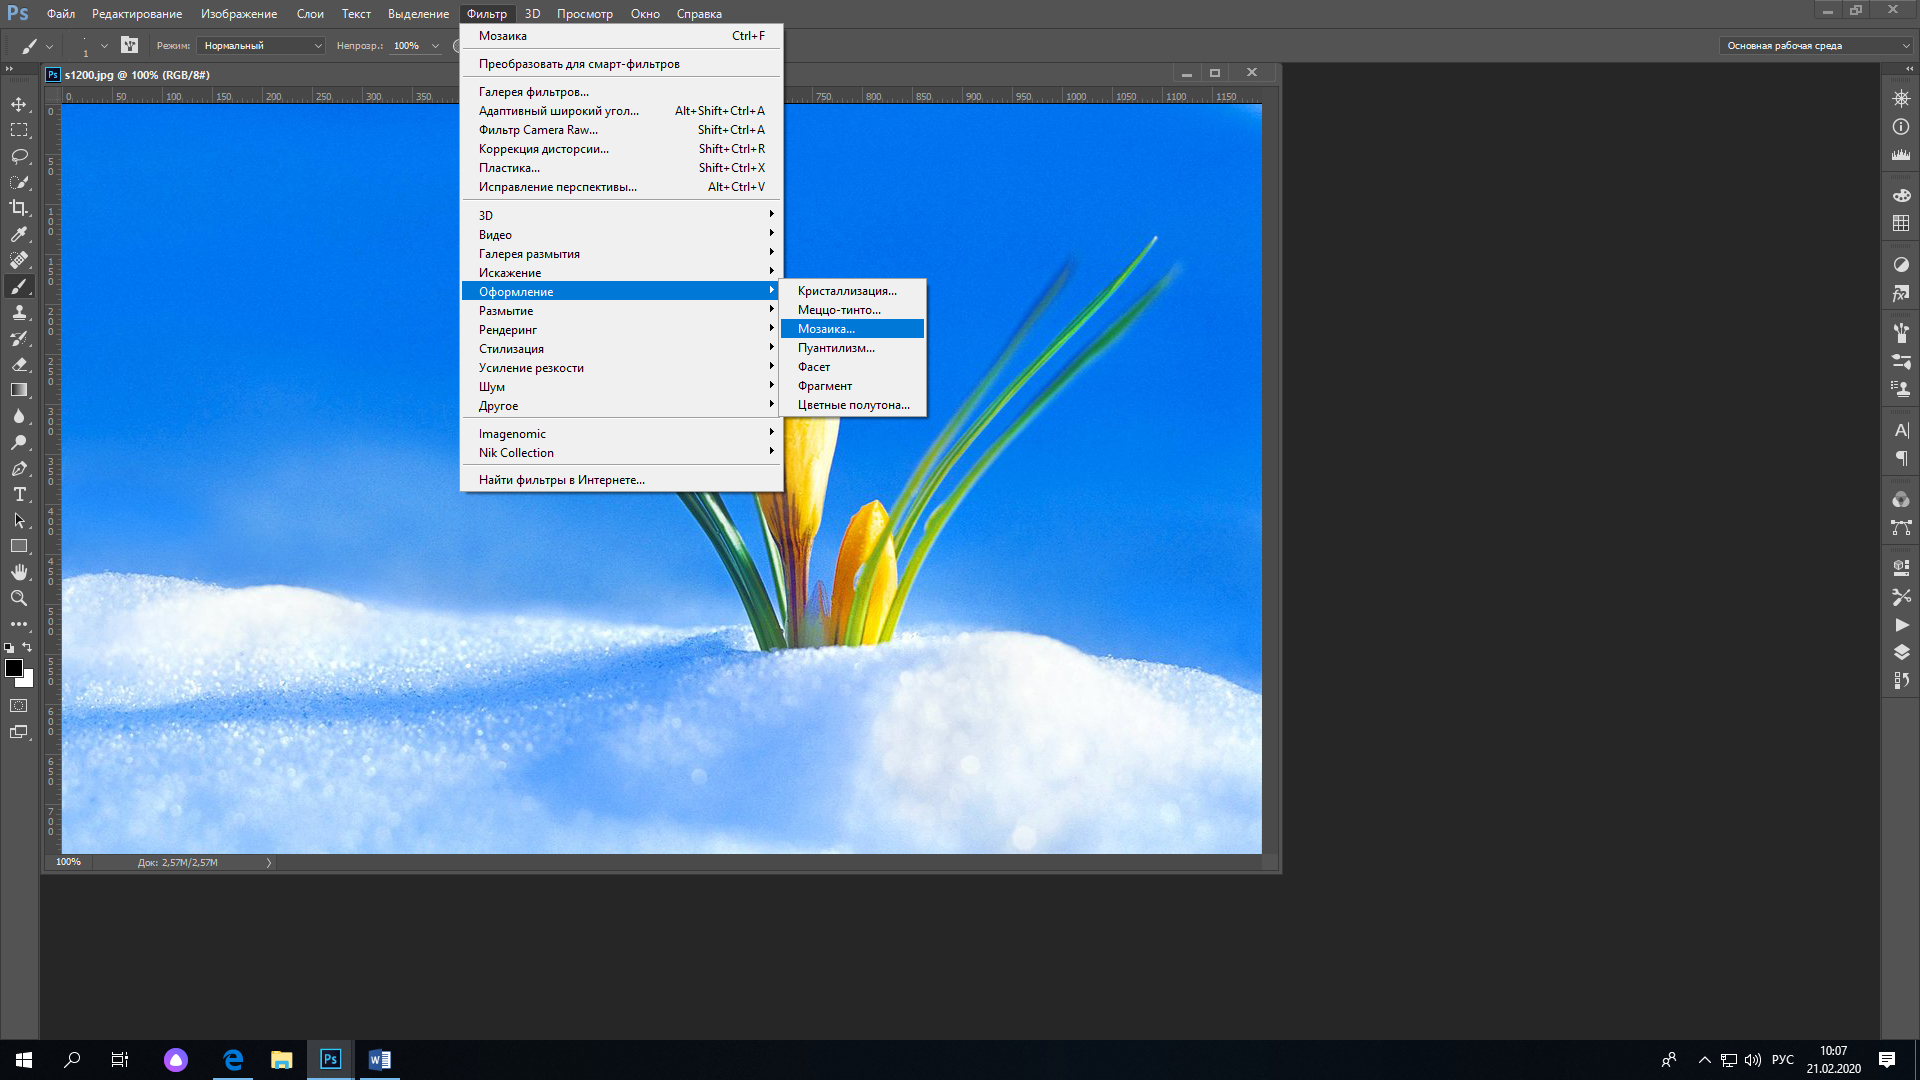Open the 'Изображение' menu
This screenshot has height=1080, width=1920.
238,14
